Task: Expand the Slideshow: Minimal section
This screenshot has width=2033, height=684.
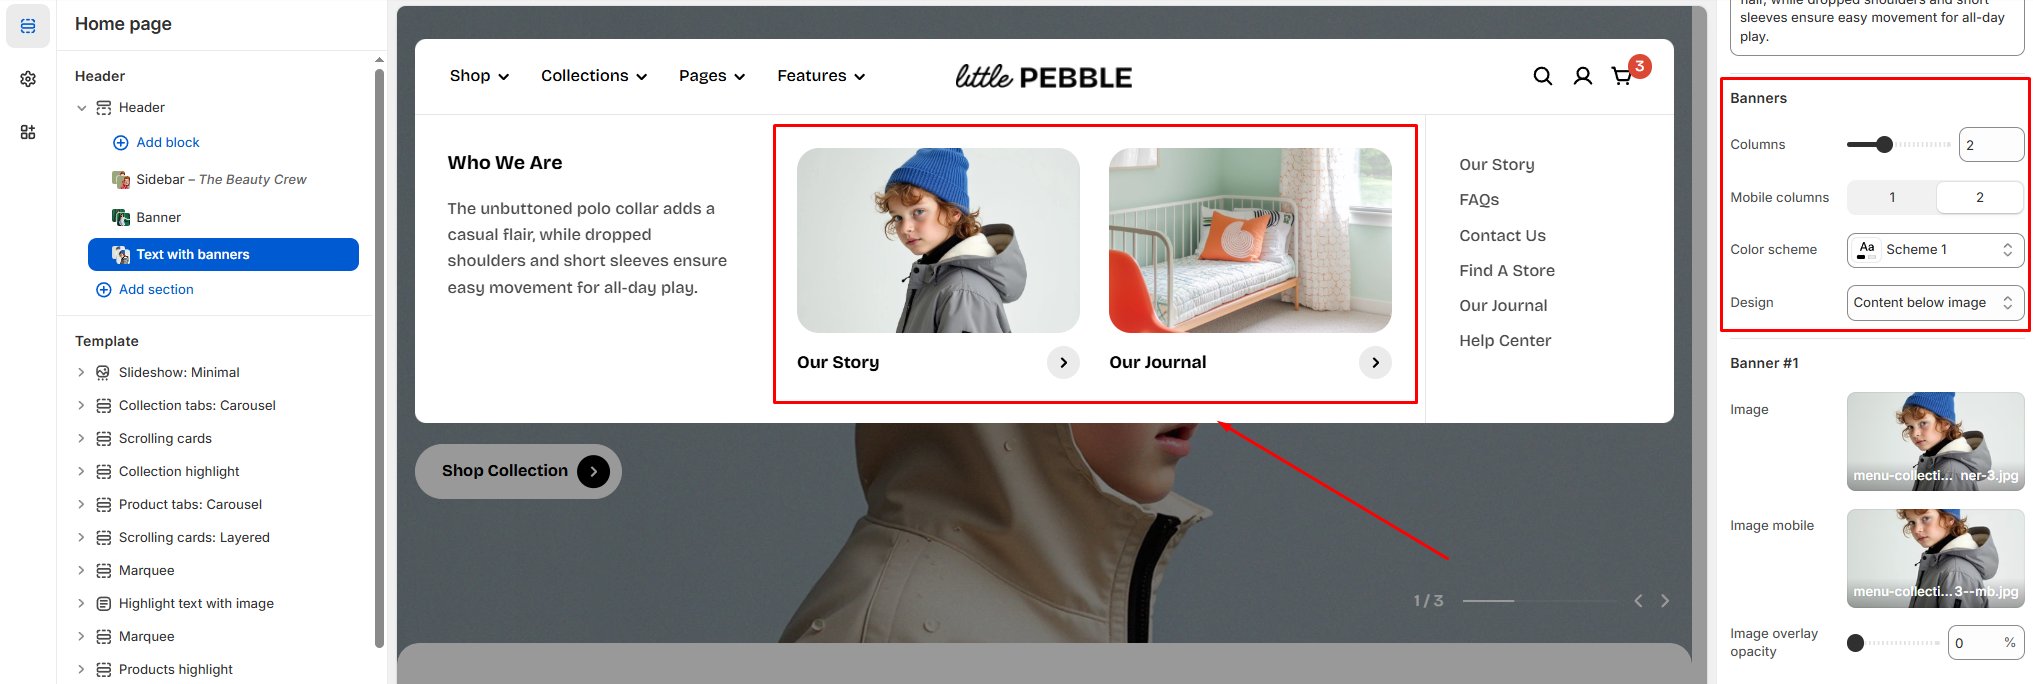Action: point(82,373)
